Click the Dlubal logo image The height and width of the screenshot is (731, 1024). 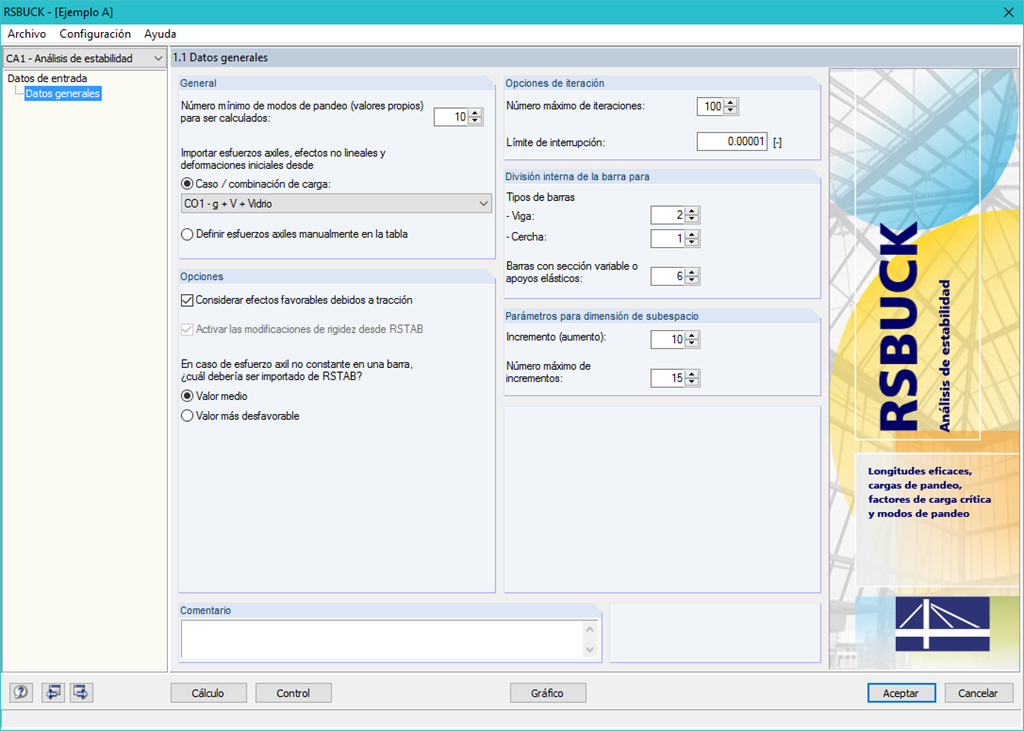click(x=942, y=623)
